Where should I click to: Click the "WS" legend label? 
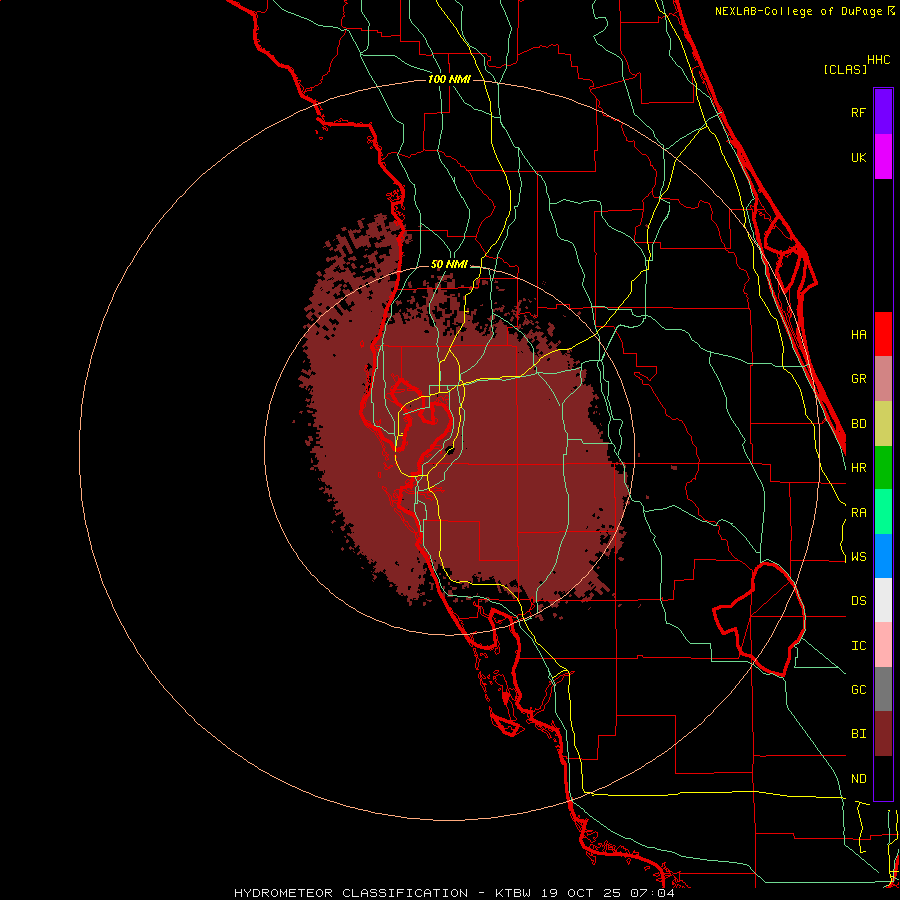[858, 557]
